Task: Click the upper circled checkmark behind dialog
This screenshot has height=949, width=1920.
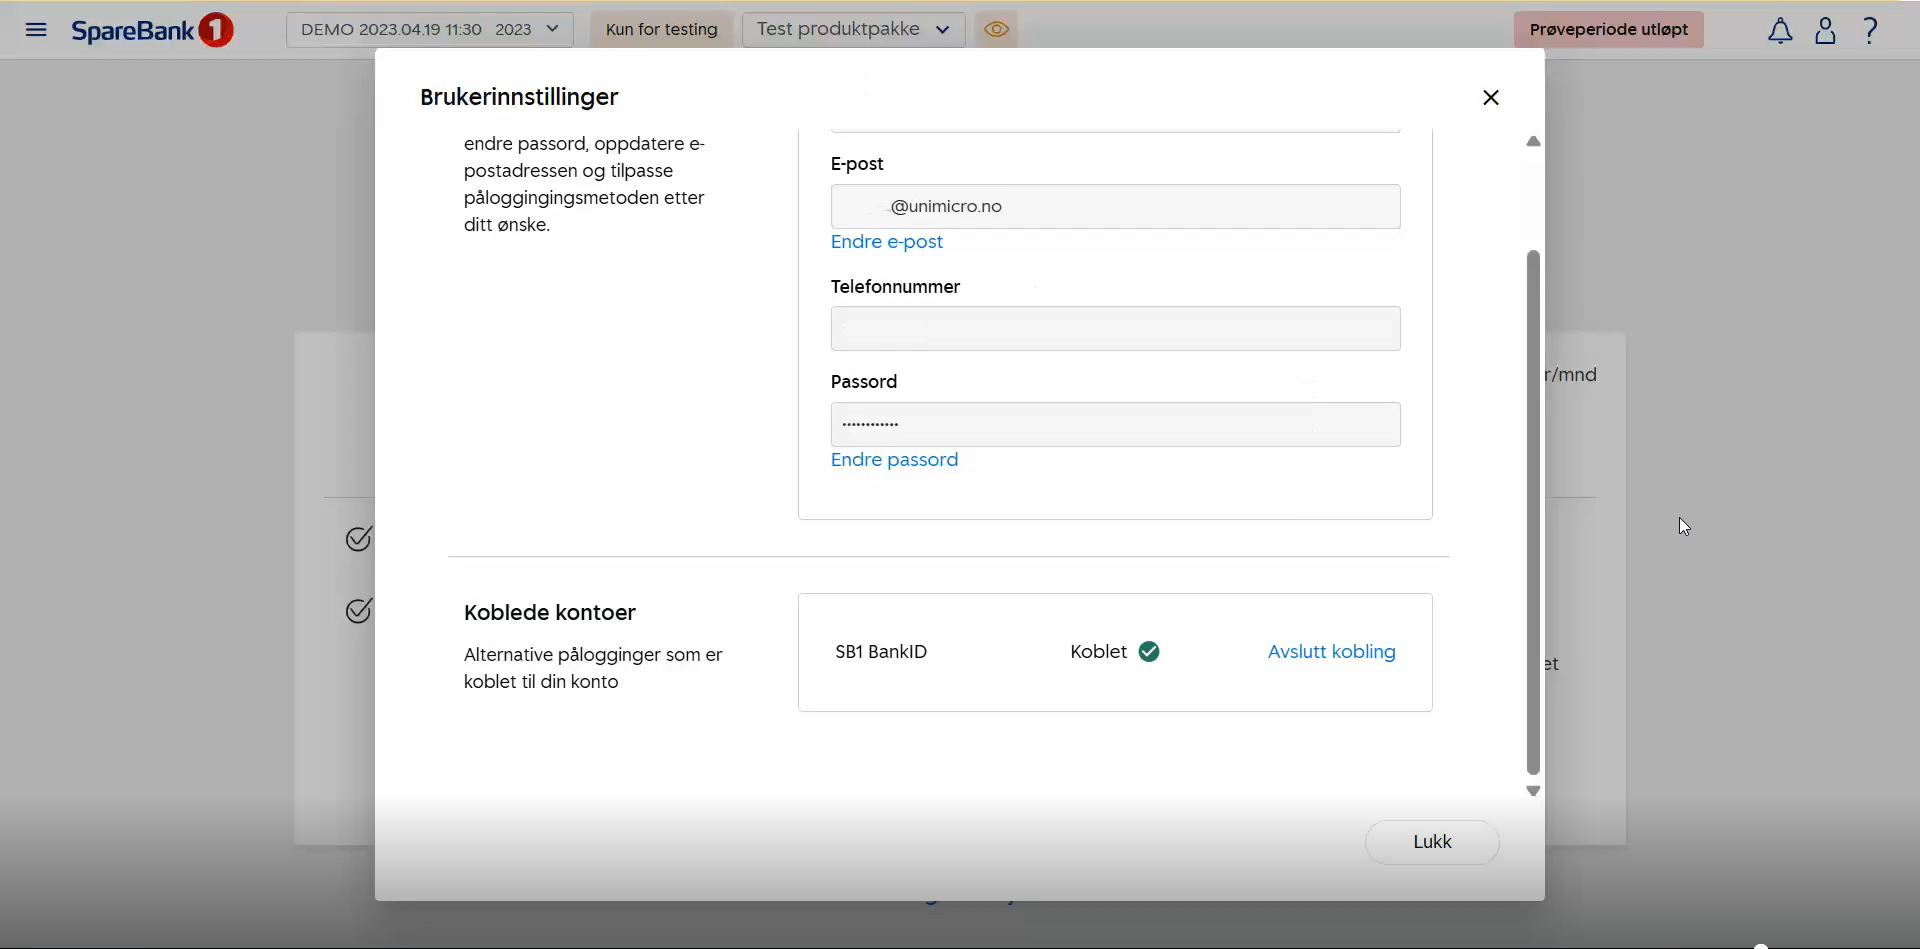Action: 358,539
